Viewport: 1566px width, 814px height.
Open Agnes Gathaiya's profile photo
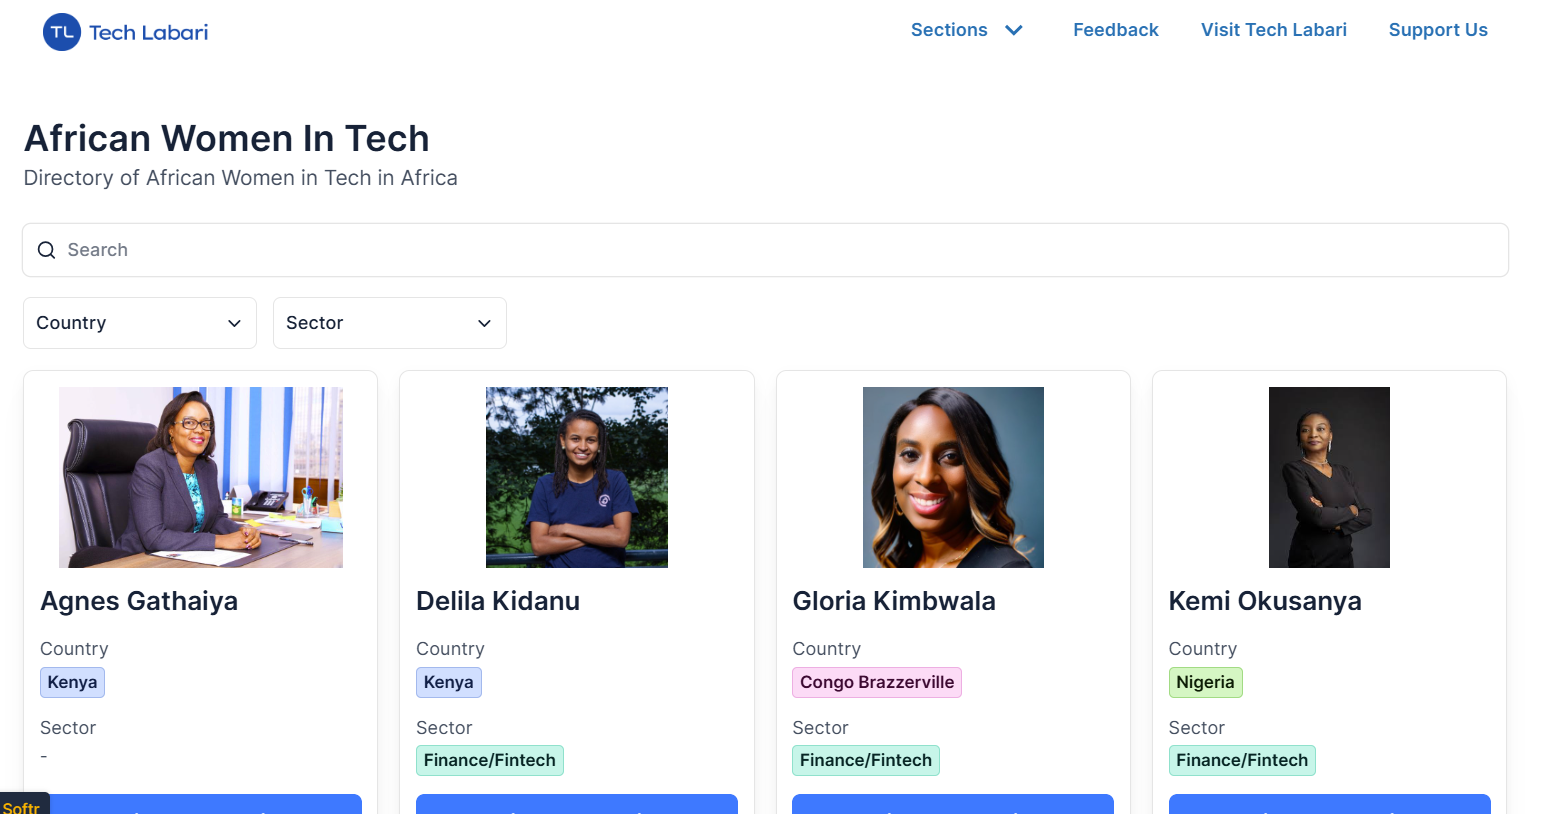[201, 477]
